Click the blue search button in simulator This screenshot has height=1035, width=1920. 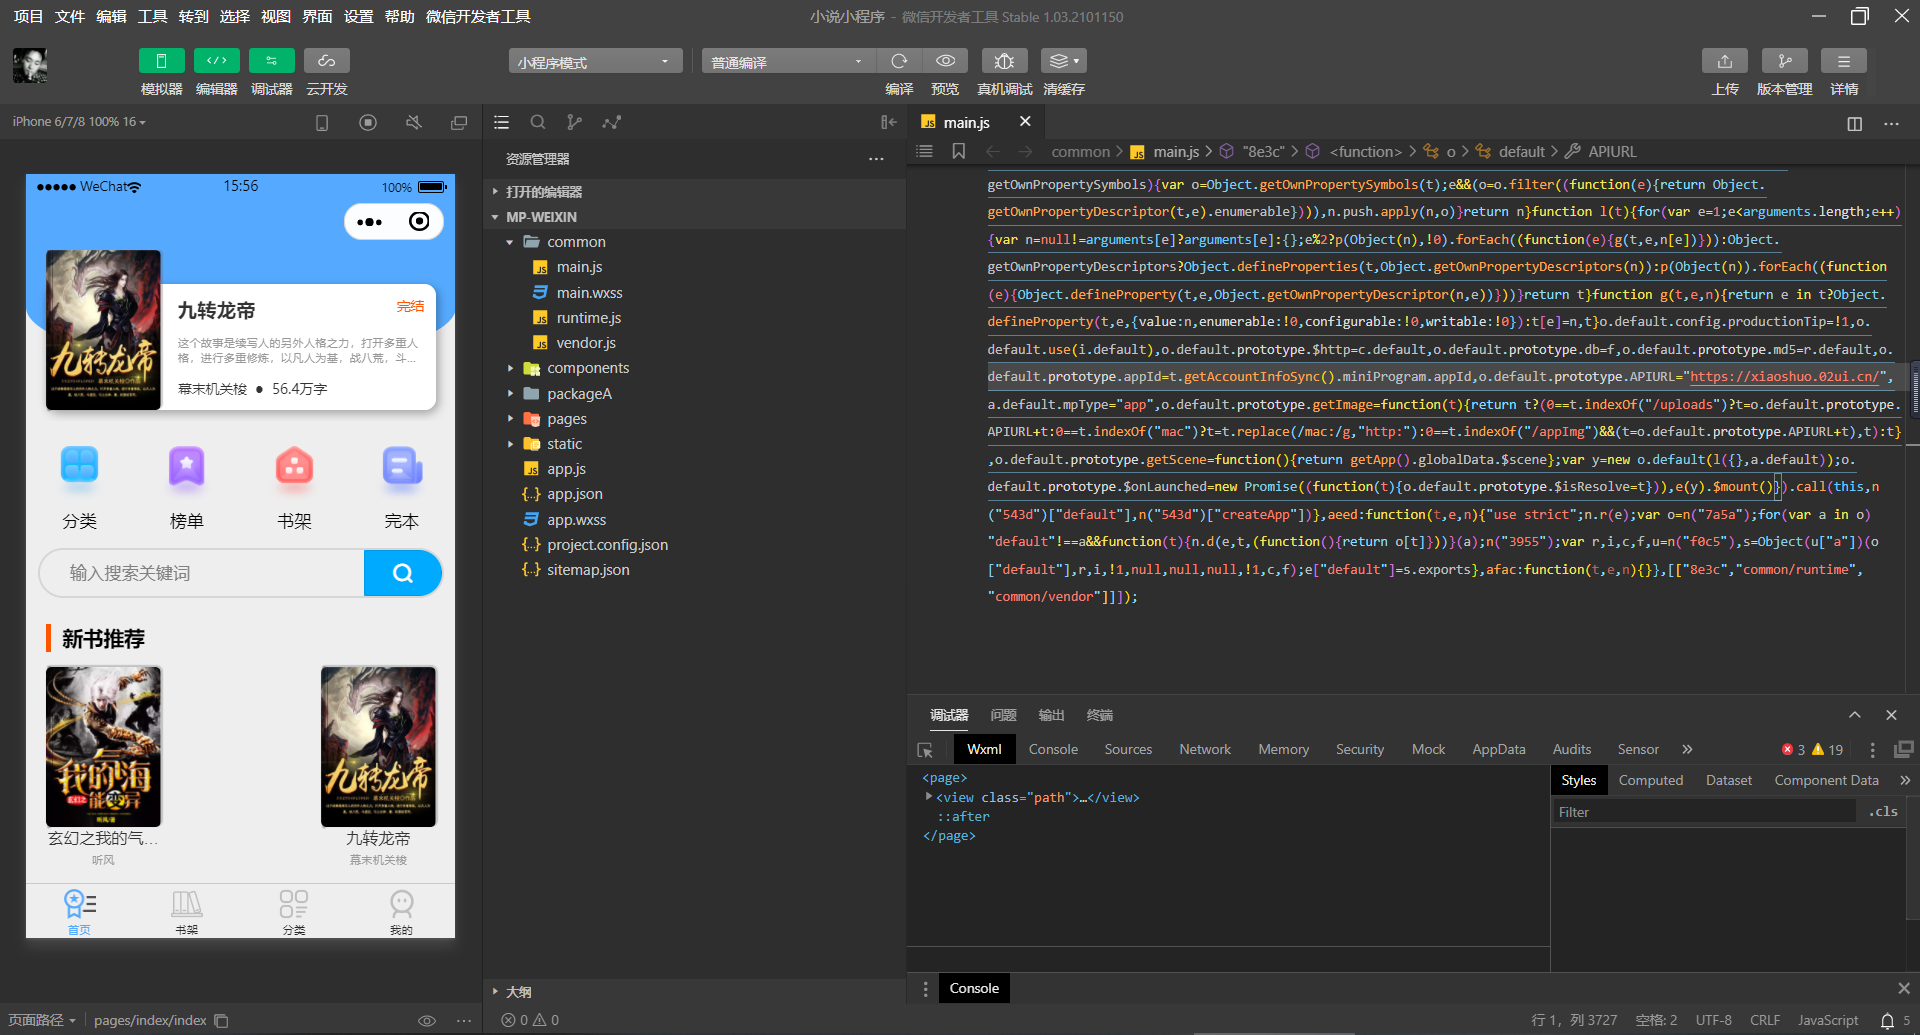pyautogui.click(x=402, y=573)
